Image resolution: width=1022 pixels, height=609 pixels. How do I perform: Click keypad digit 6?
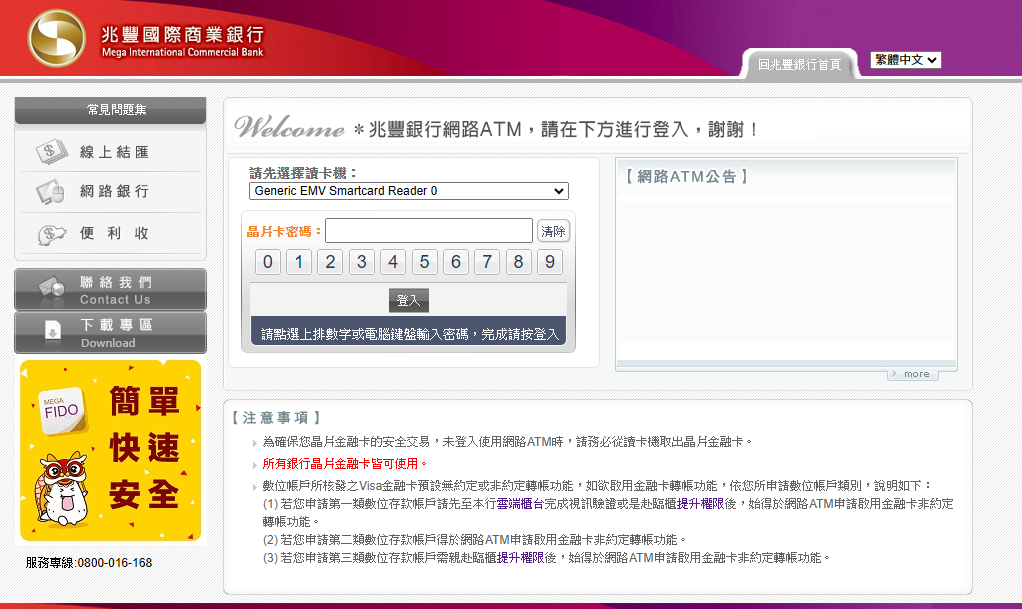tap(456, 262)
